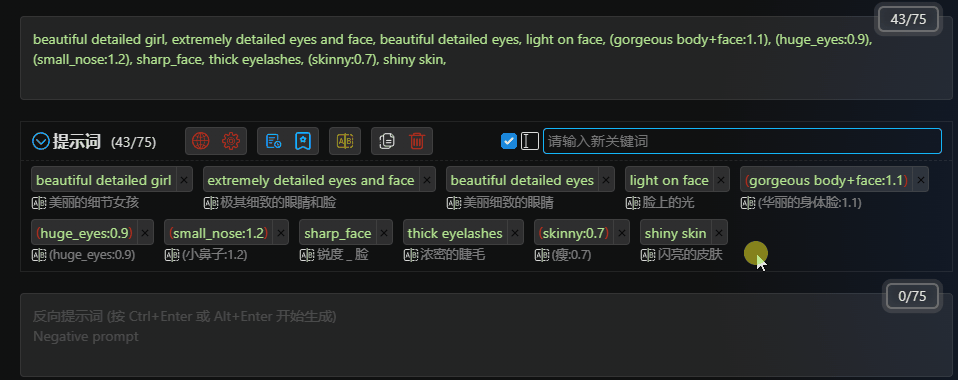The width and height of the screenshot is (958, 380).
Task: Click the positive prompt text area
Action: point(486,58)
